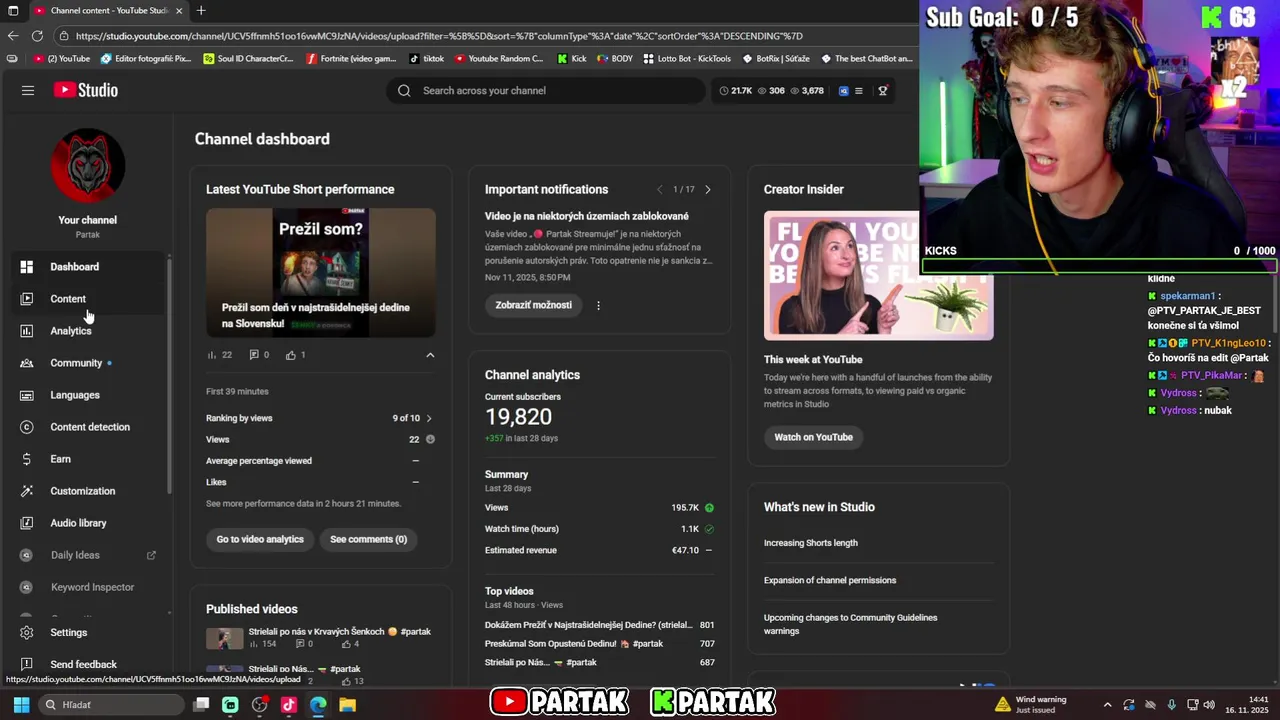Screen dimensions: 1280x720
Task: Open File Explorer from the taskbar
Action: coord(347,705)
